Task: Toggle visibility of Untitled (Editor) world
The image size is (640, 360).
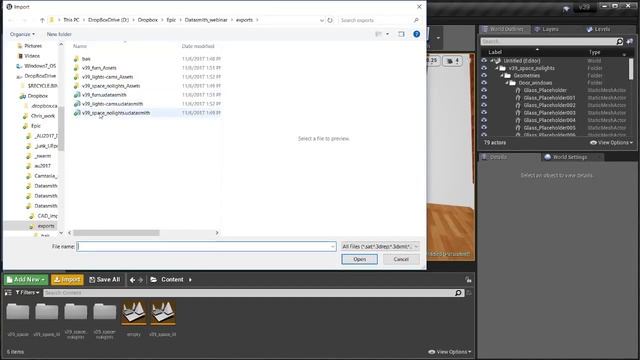Action: [x=484, y=60]
